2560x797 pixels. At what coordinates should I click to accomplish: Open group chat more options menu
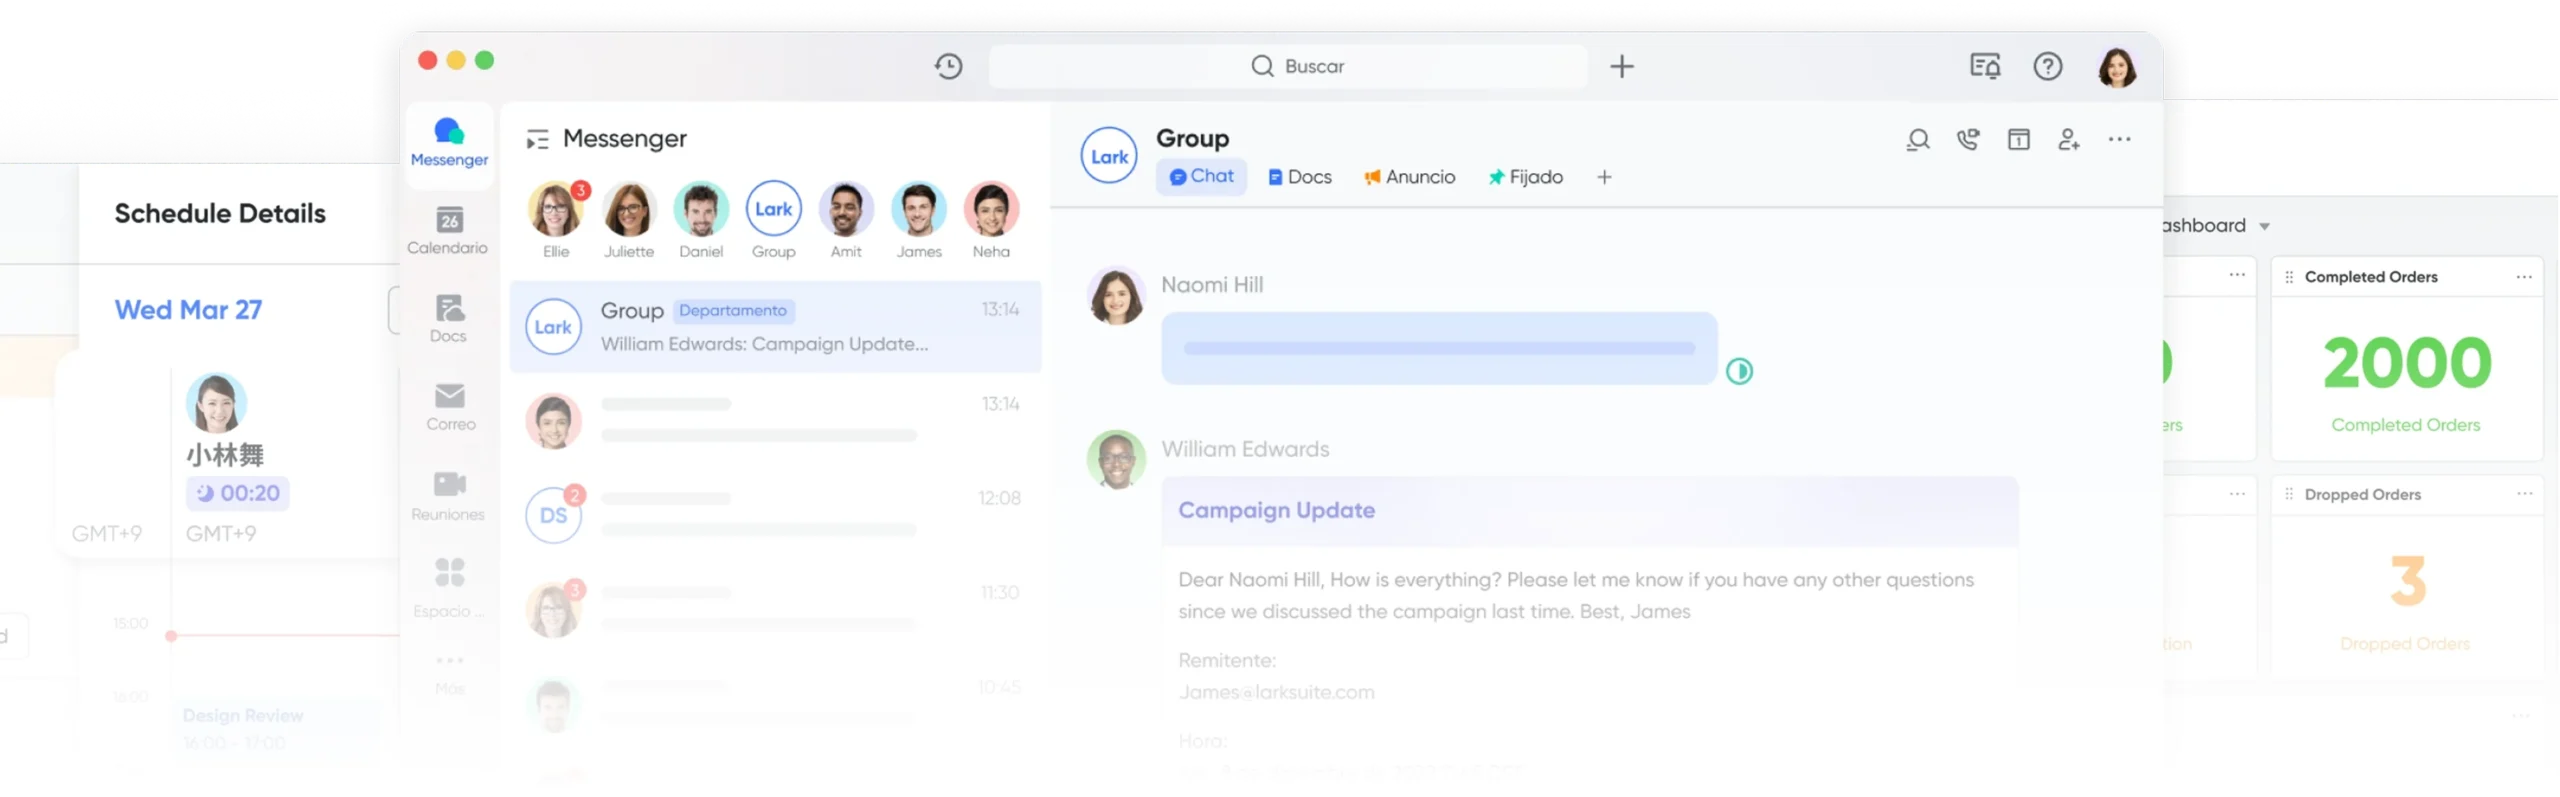(x=2119, y=140)
